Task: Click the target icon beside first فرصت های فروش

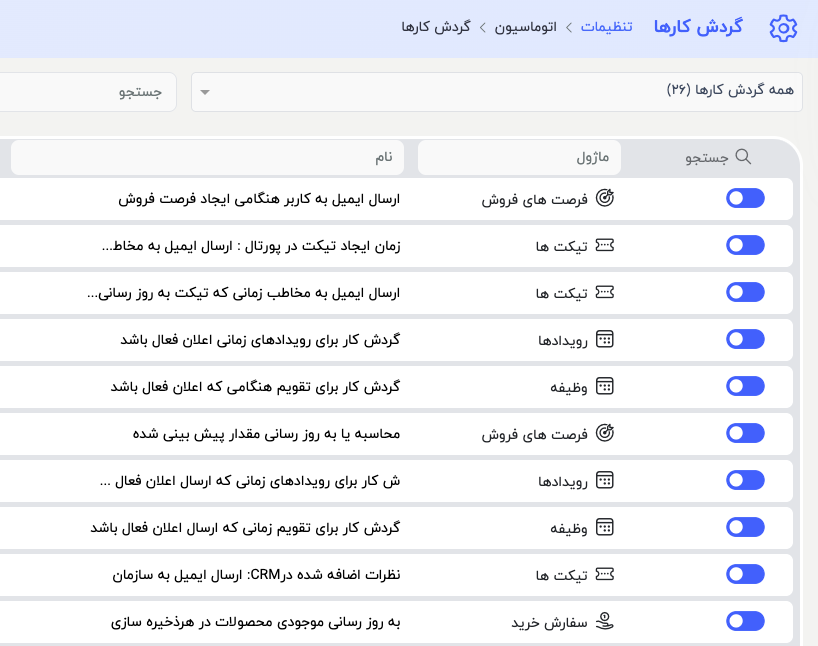Action: pyautogui.click(x=604, y=199)
